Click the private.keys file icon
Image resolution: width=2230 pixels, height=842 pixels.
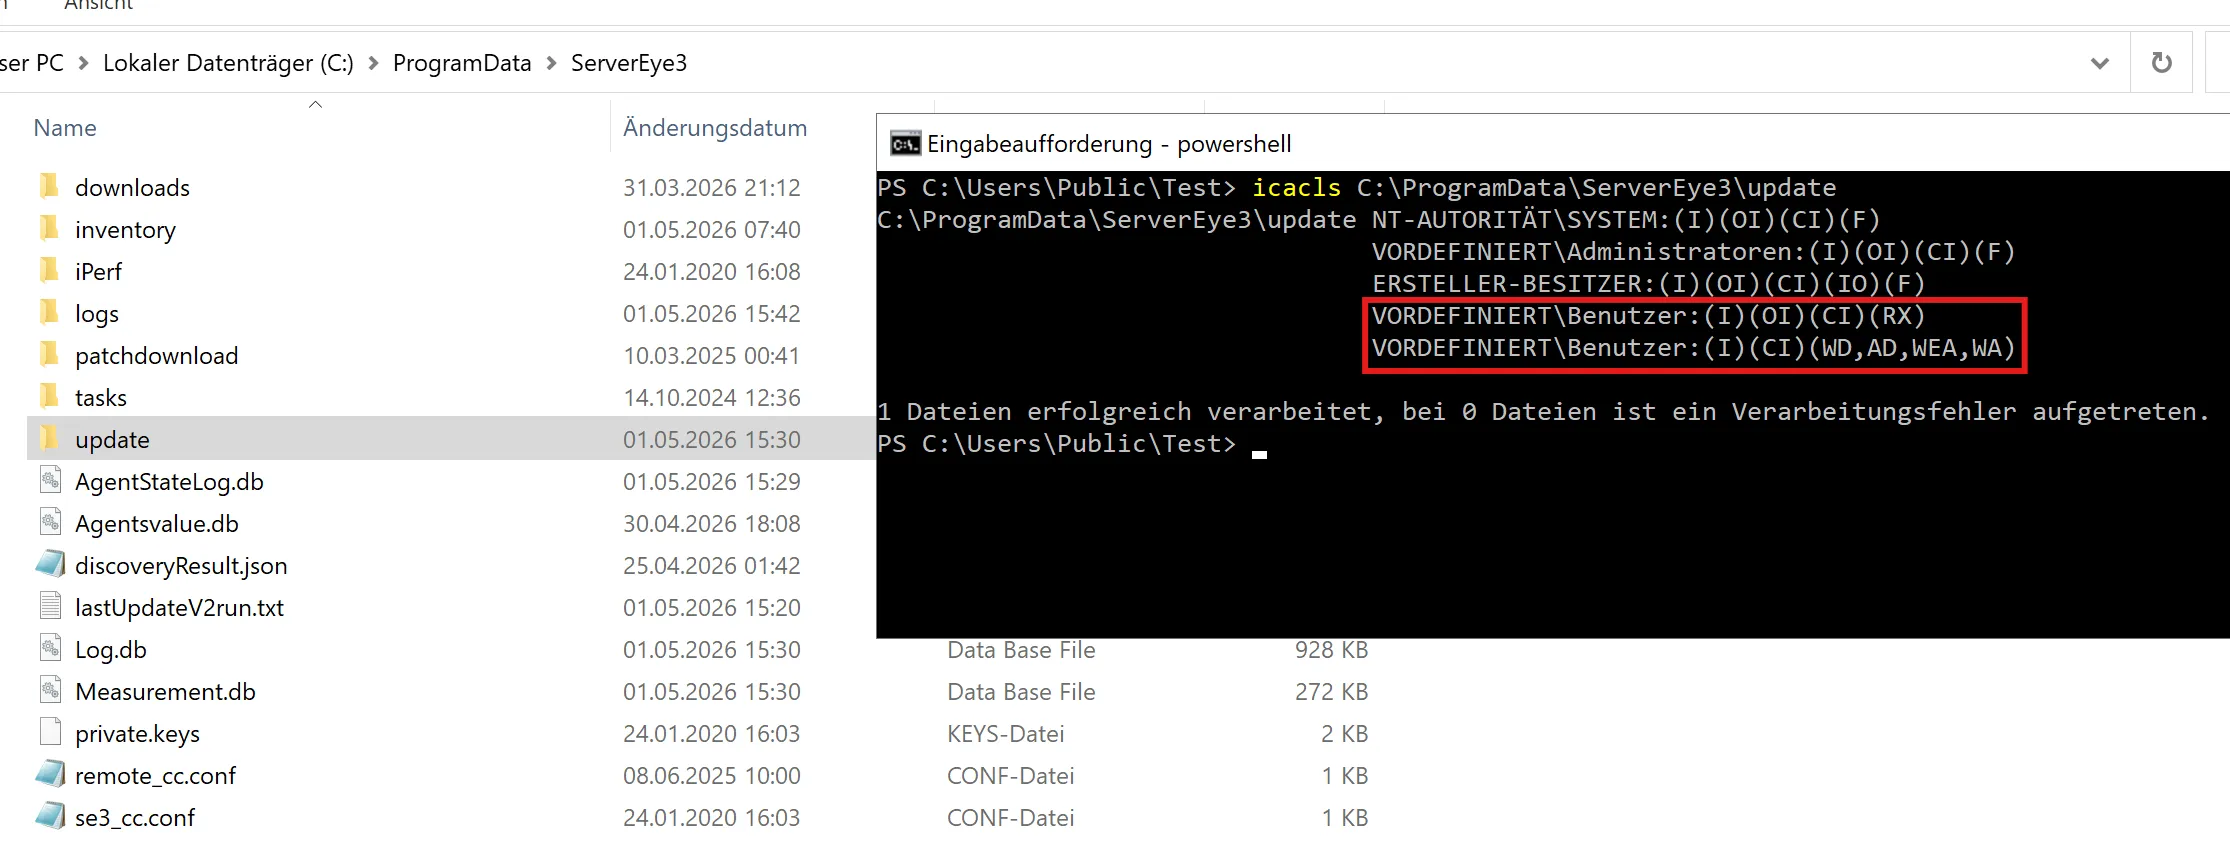coord(50,732)
